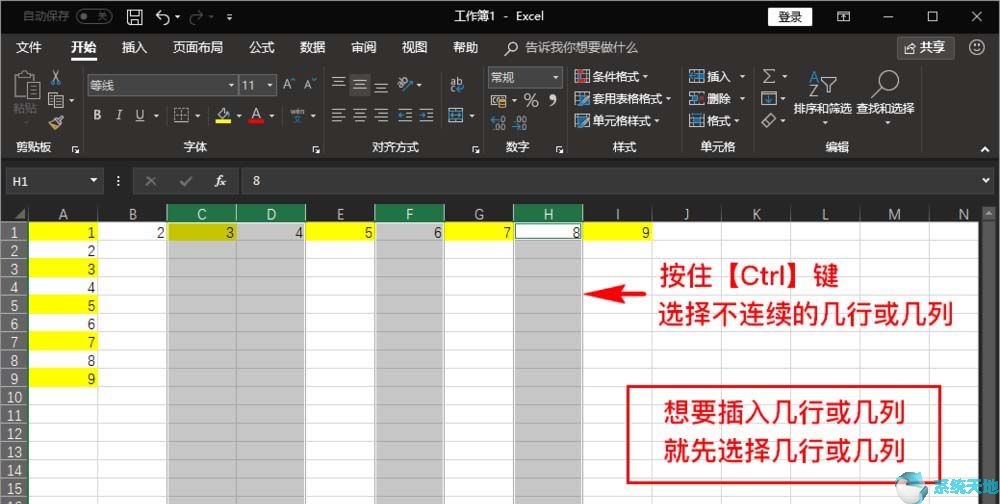Open 套用表格格式 table styles menu

[623, 99]
